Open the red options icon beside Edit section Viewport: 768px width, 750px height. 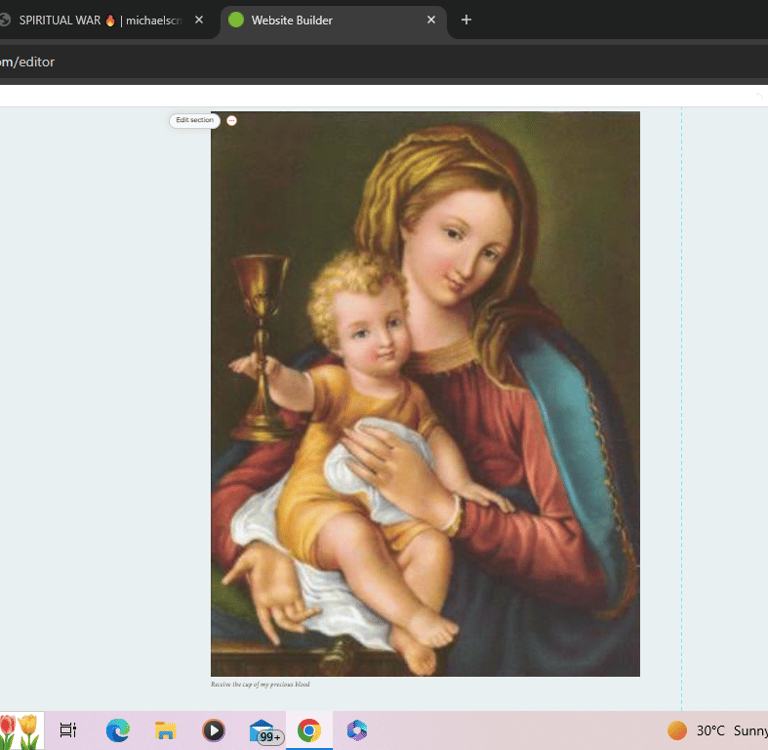(232, 121)
